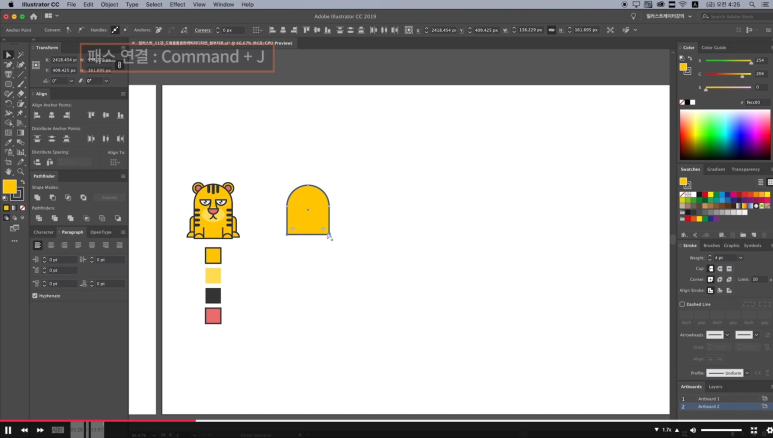The width and height of the screenshot is (773, 438).
Task: Select Butt Cap in Stroke panel
Action: pyautogui.click(x=710, y=269)
